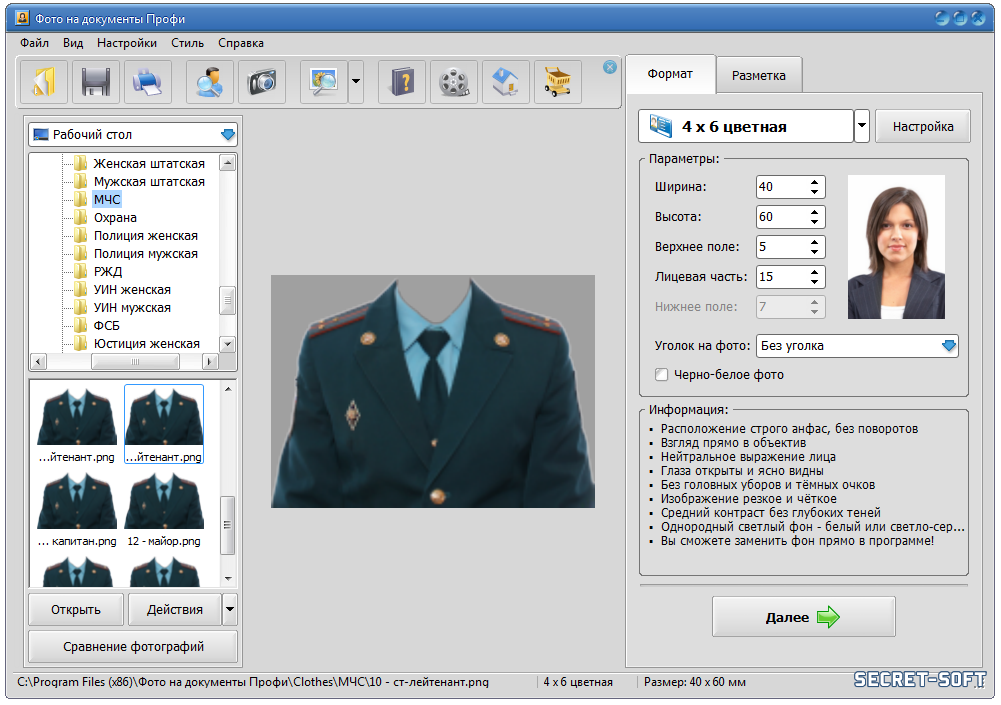Viewport: 1001px width, 705px height.
Task: Click the Далее button
Action: (x=804, y=617)
